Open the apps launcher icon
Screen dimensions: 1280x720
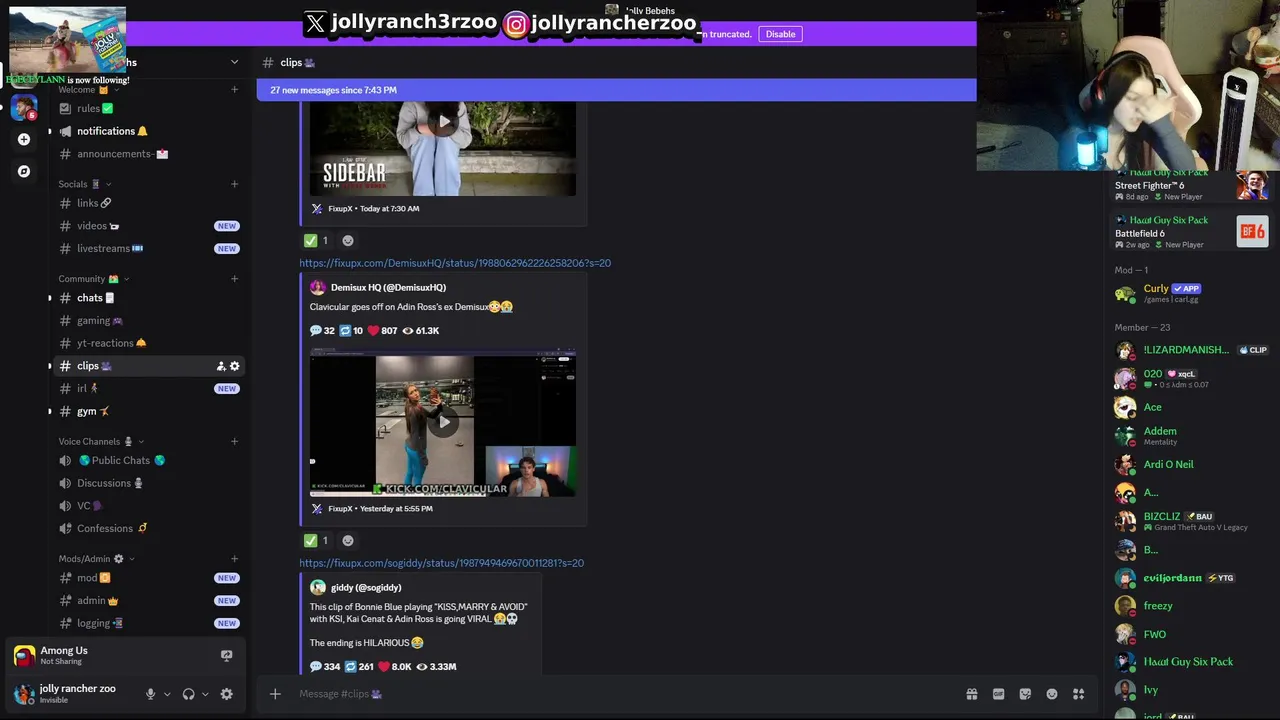coord(1079,694)
